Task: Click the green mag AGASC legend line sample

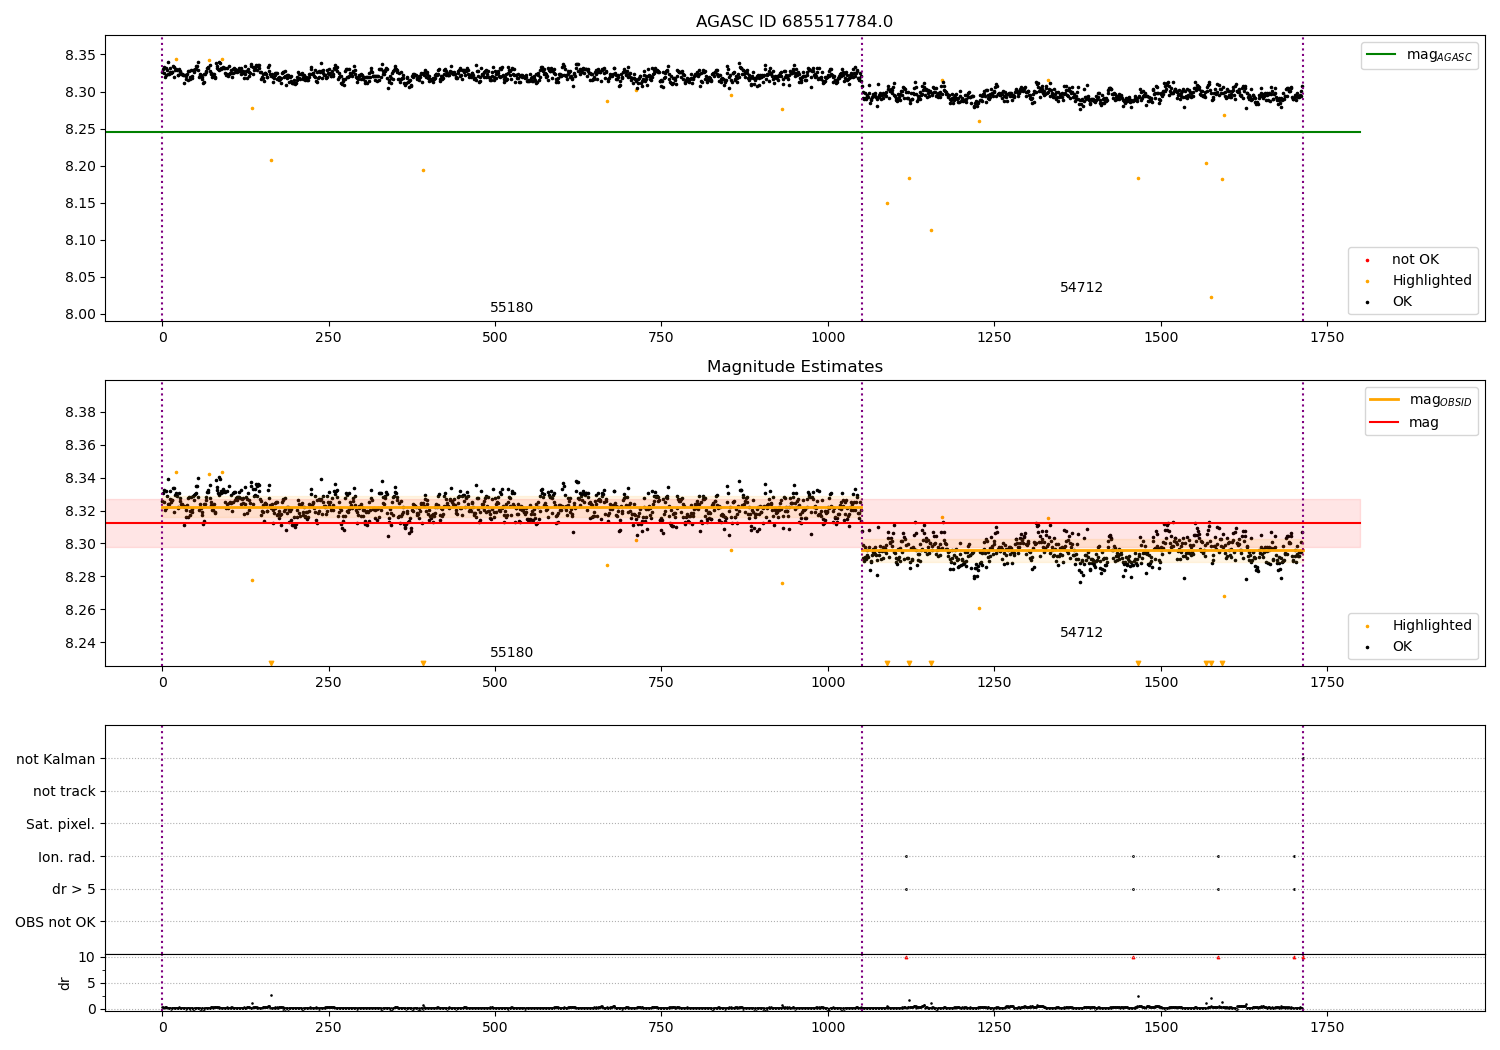Action: [1381, 55]
